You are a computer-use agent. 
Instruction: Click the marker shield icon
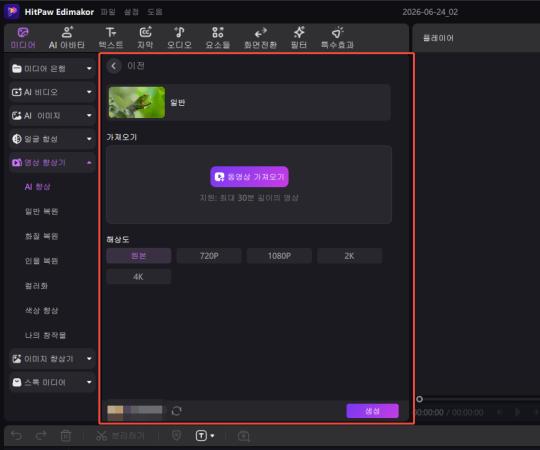click(x=176, y=436)
